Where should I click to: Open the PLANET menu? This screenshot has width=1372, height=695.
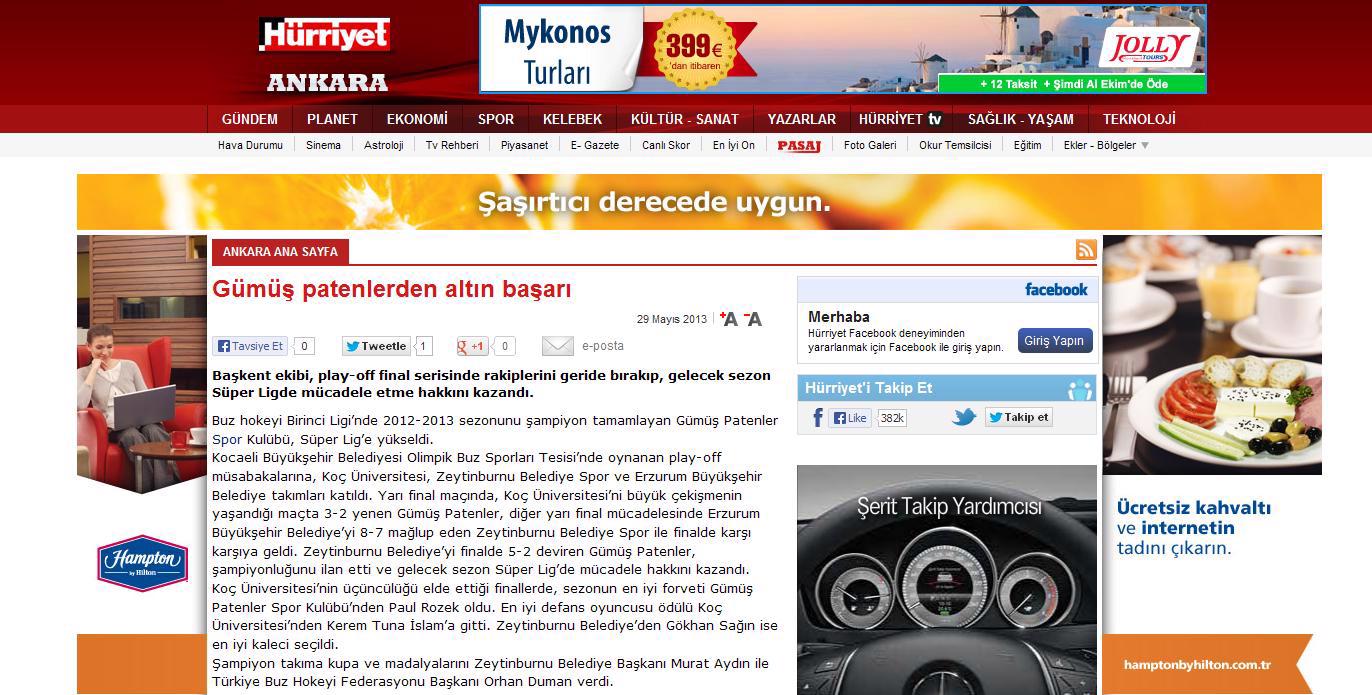click(332, 119)
